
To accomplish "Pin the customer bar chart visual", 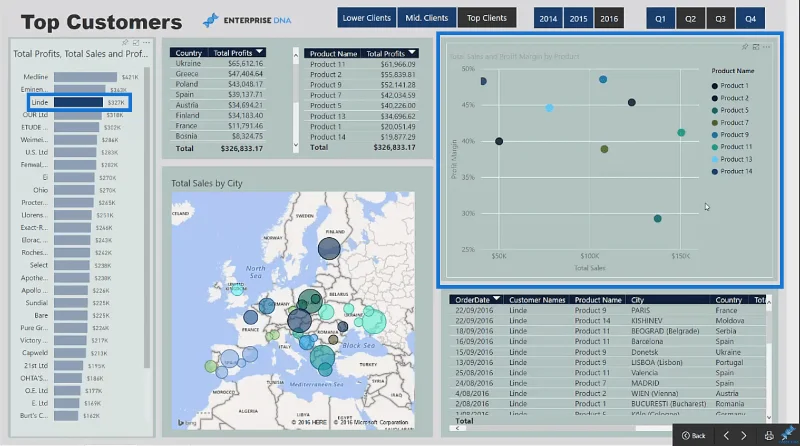I will click(x=125, y=42).
